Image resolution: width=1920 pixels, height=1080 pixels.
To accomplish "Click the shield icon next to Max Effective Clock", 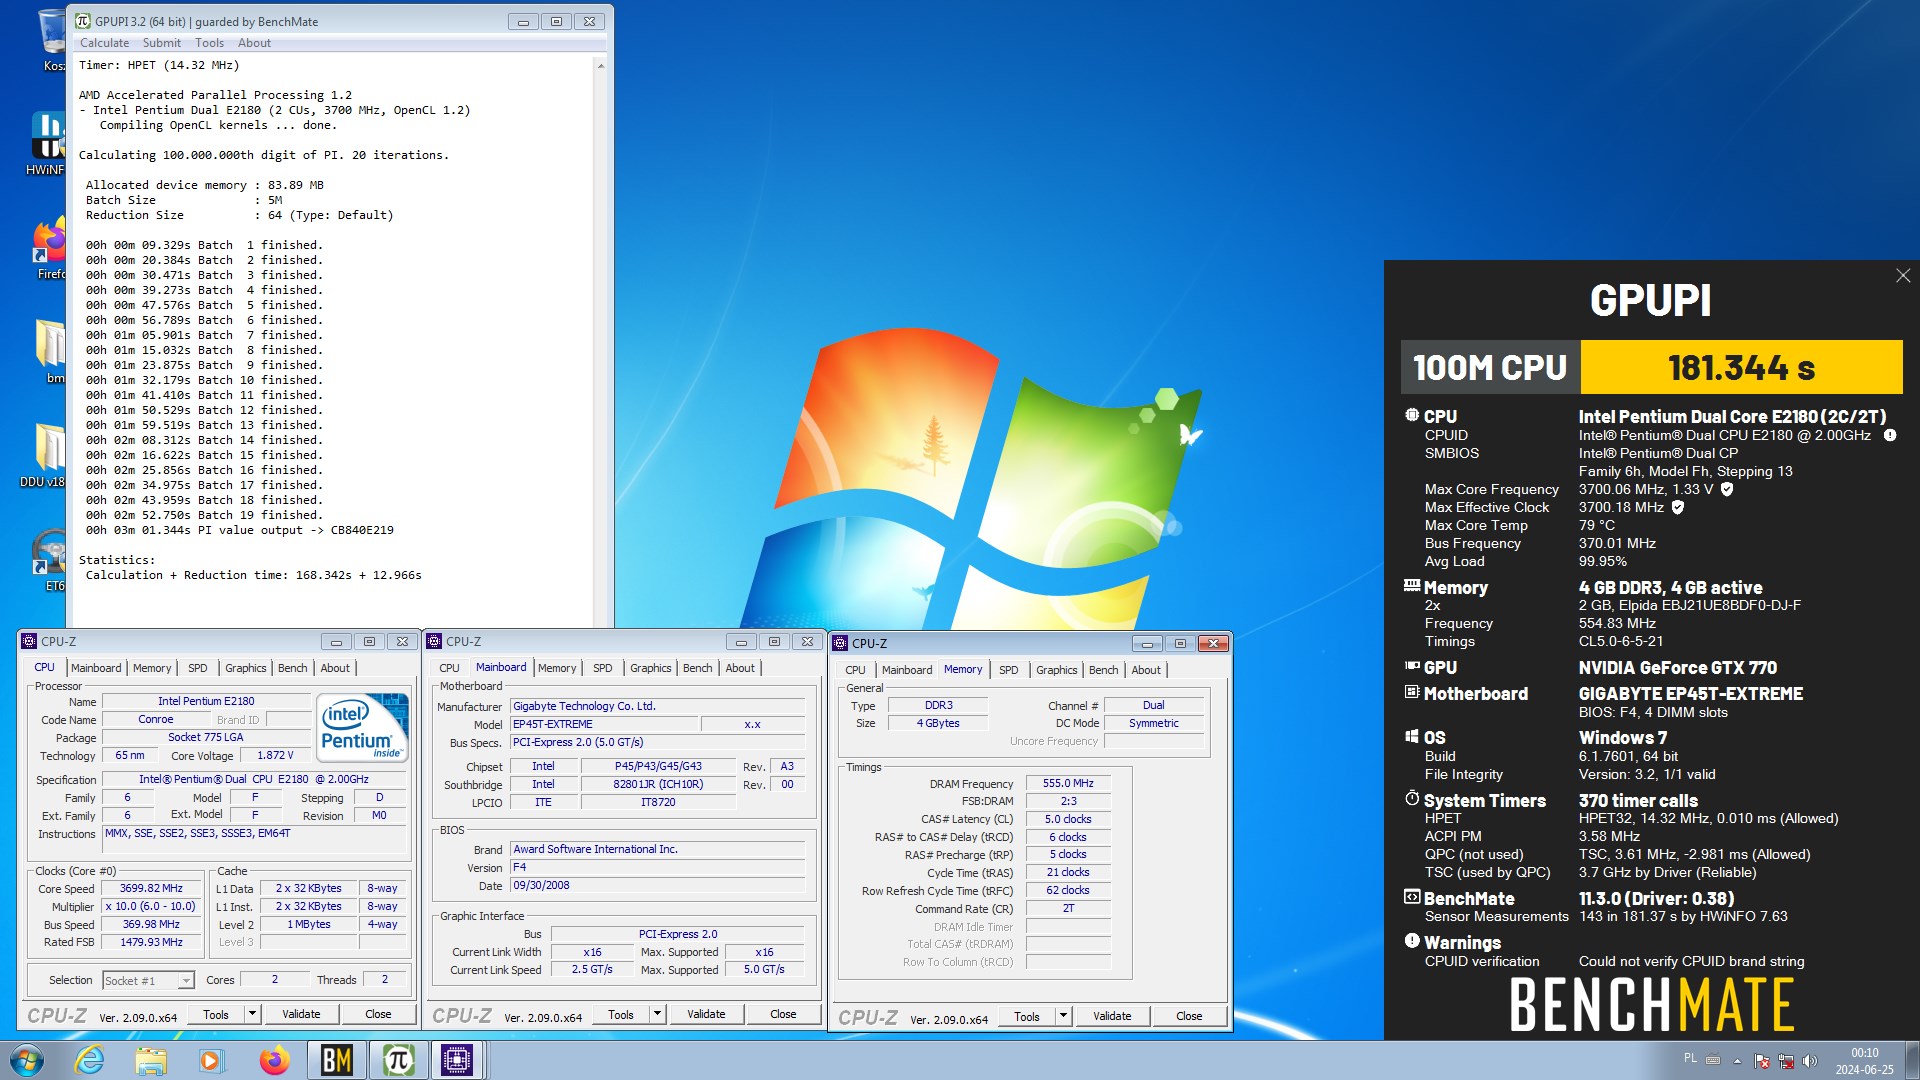I will 1678,507.
